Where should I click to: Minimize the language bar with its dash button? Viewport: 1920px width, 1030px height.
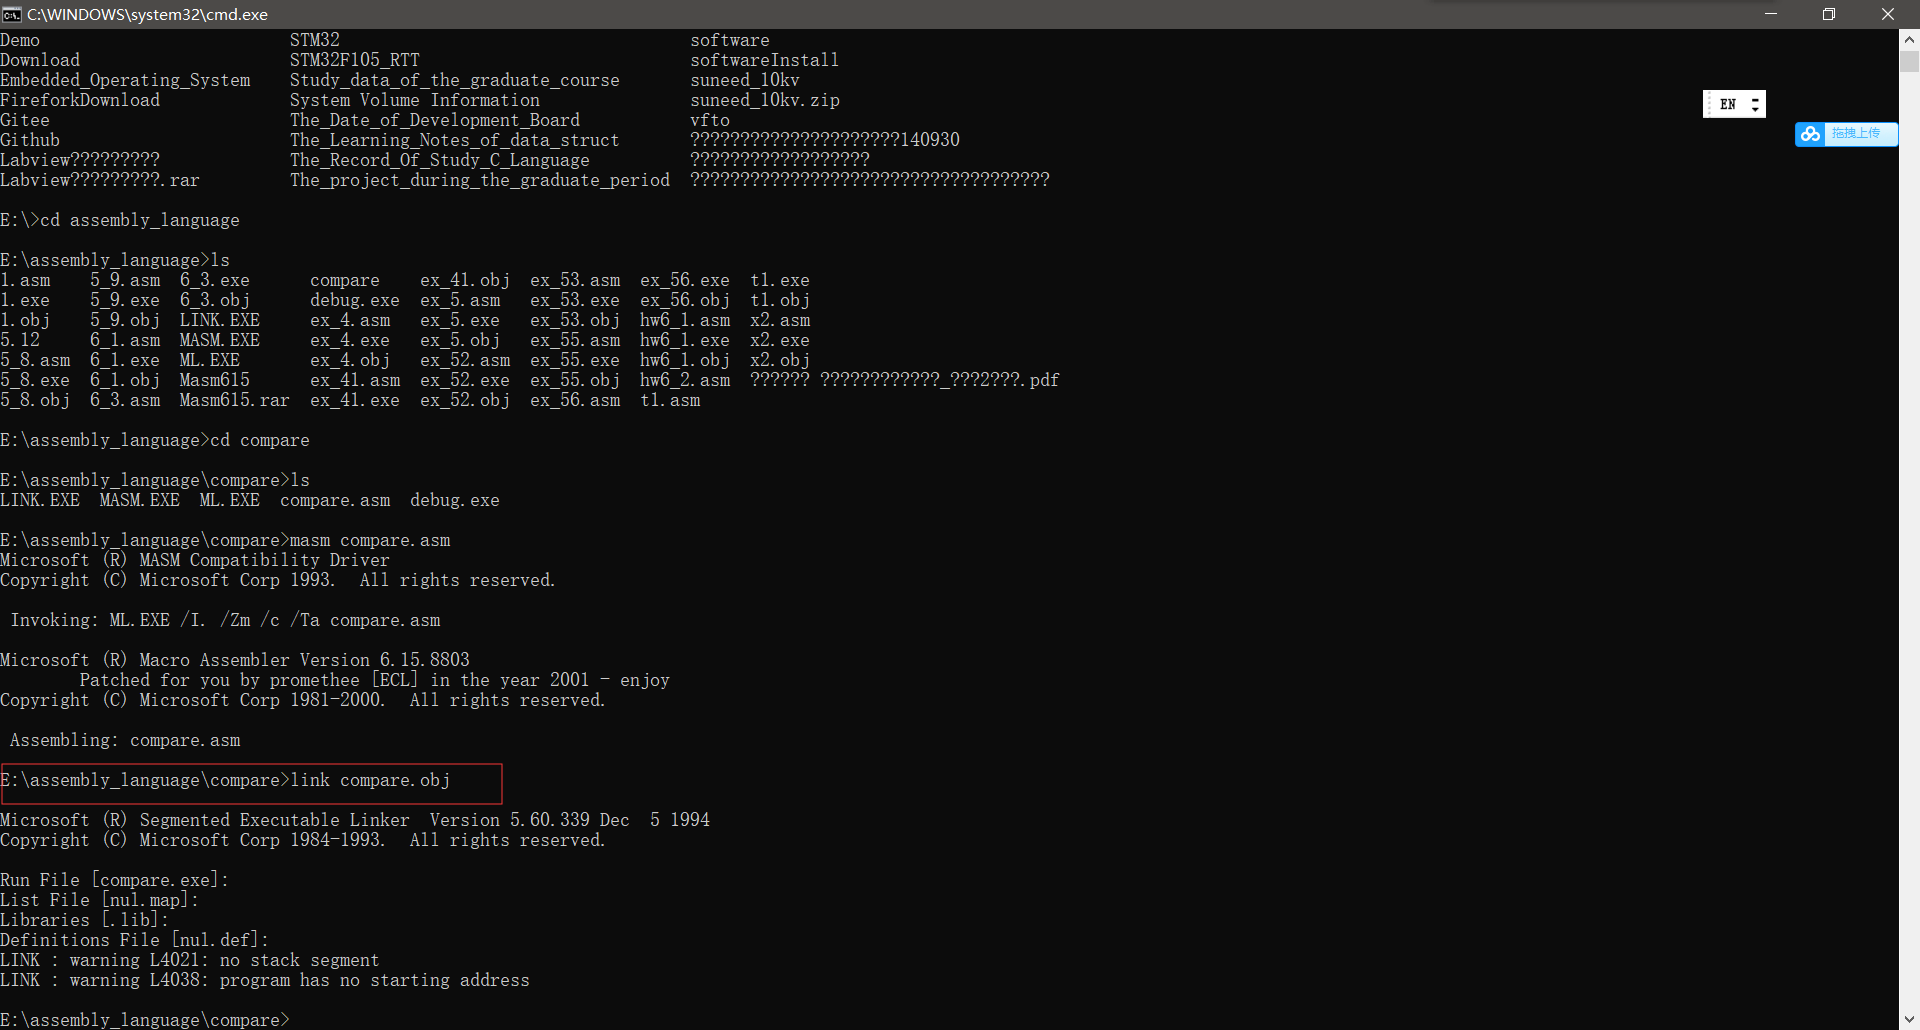click(1755, 99)
